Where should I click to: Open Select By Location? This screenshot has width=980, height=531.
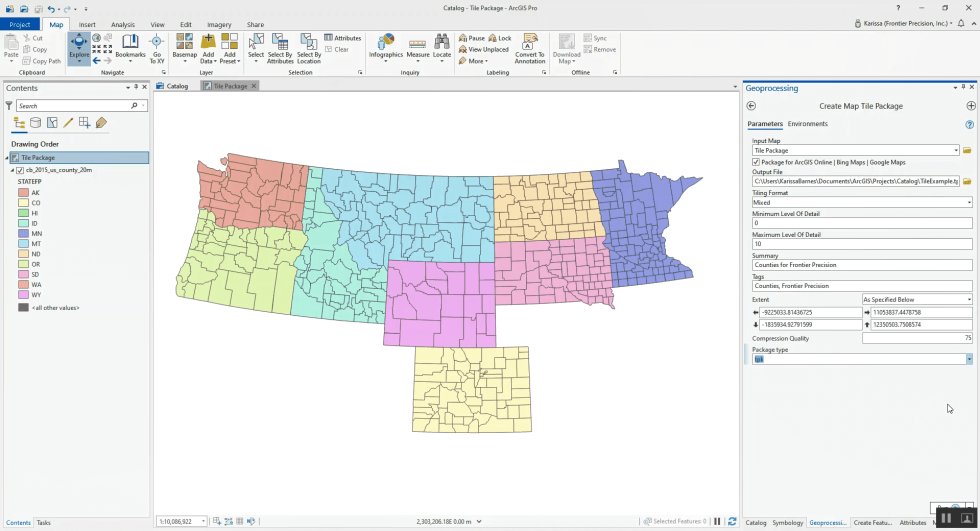[x=309, y=48]
